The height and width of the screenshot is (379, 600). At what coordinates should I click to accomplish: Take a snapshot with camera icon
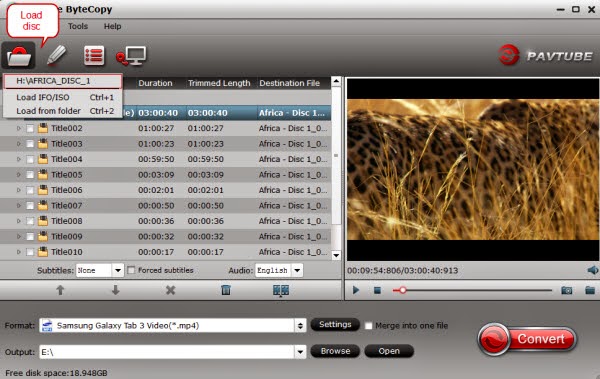[567, 290]
